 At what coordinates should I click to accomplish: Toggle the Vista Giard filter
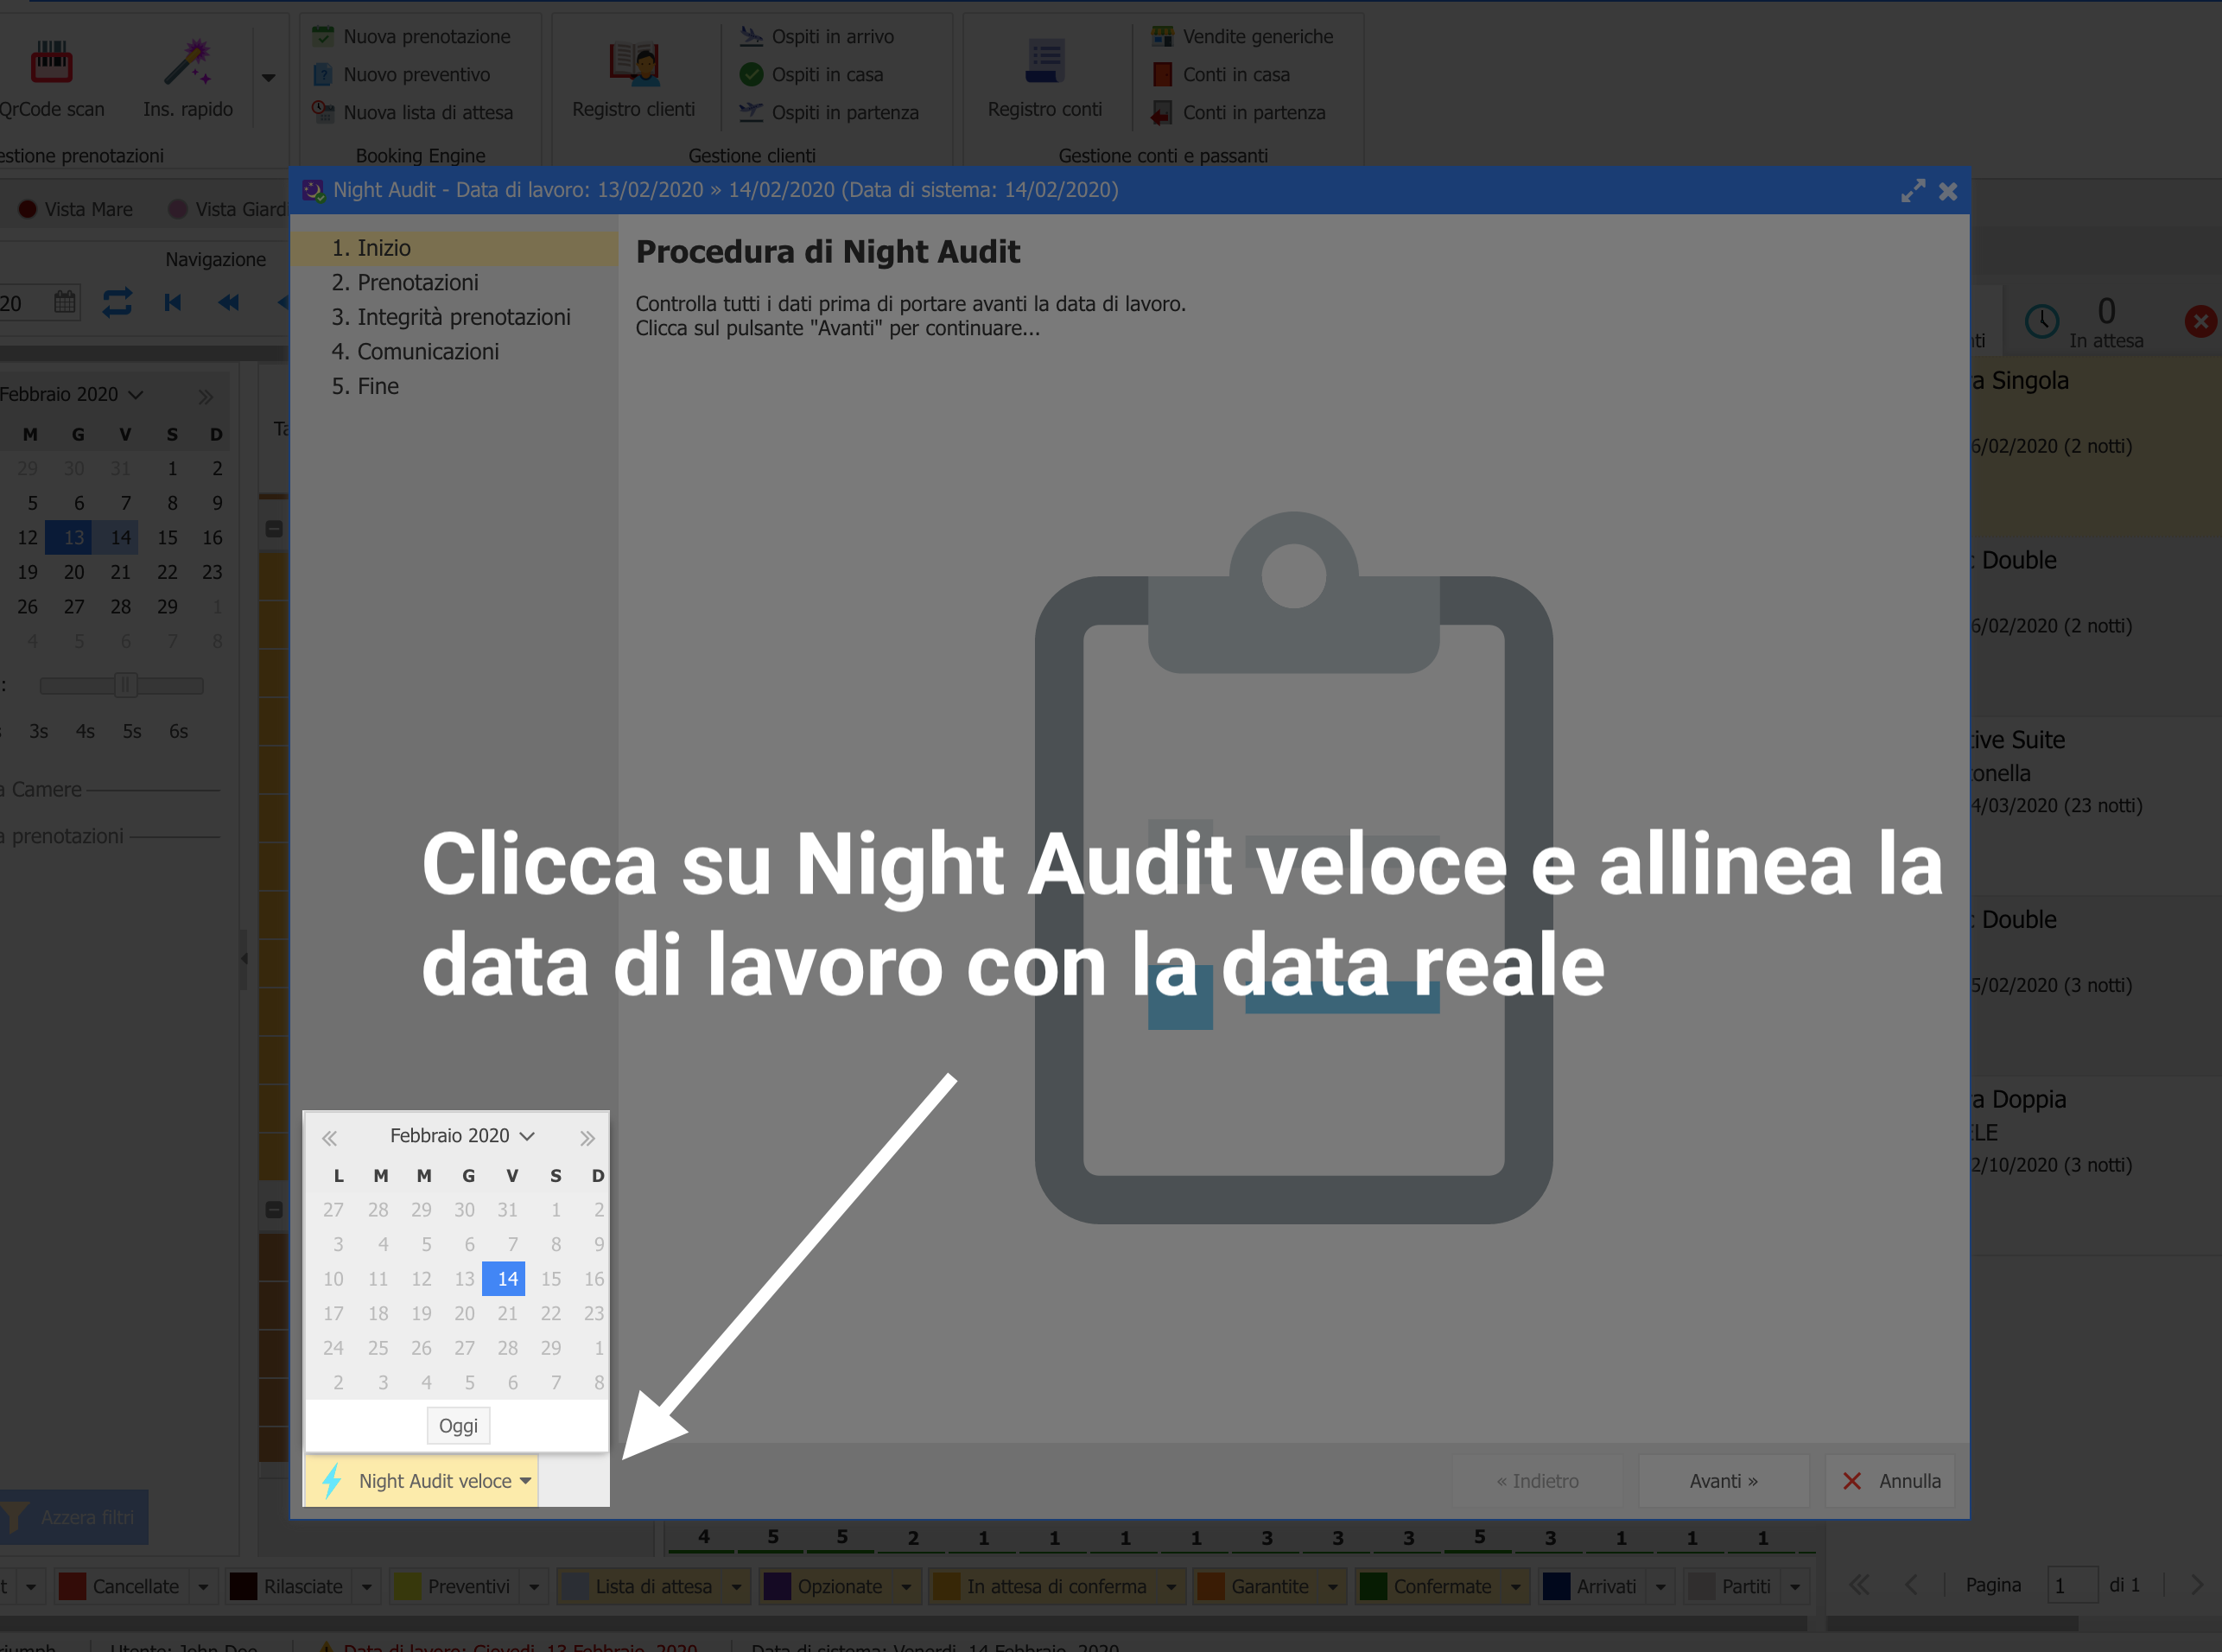click(x=228, y=209)
